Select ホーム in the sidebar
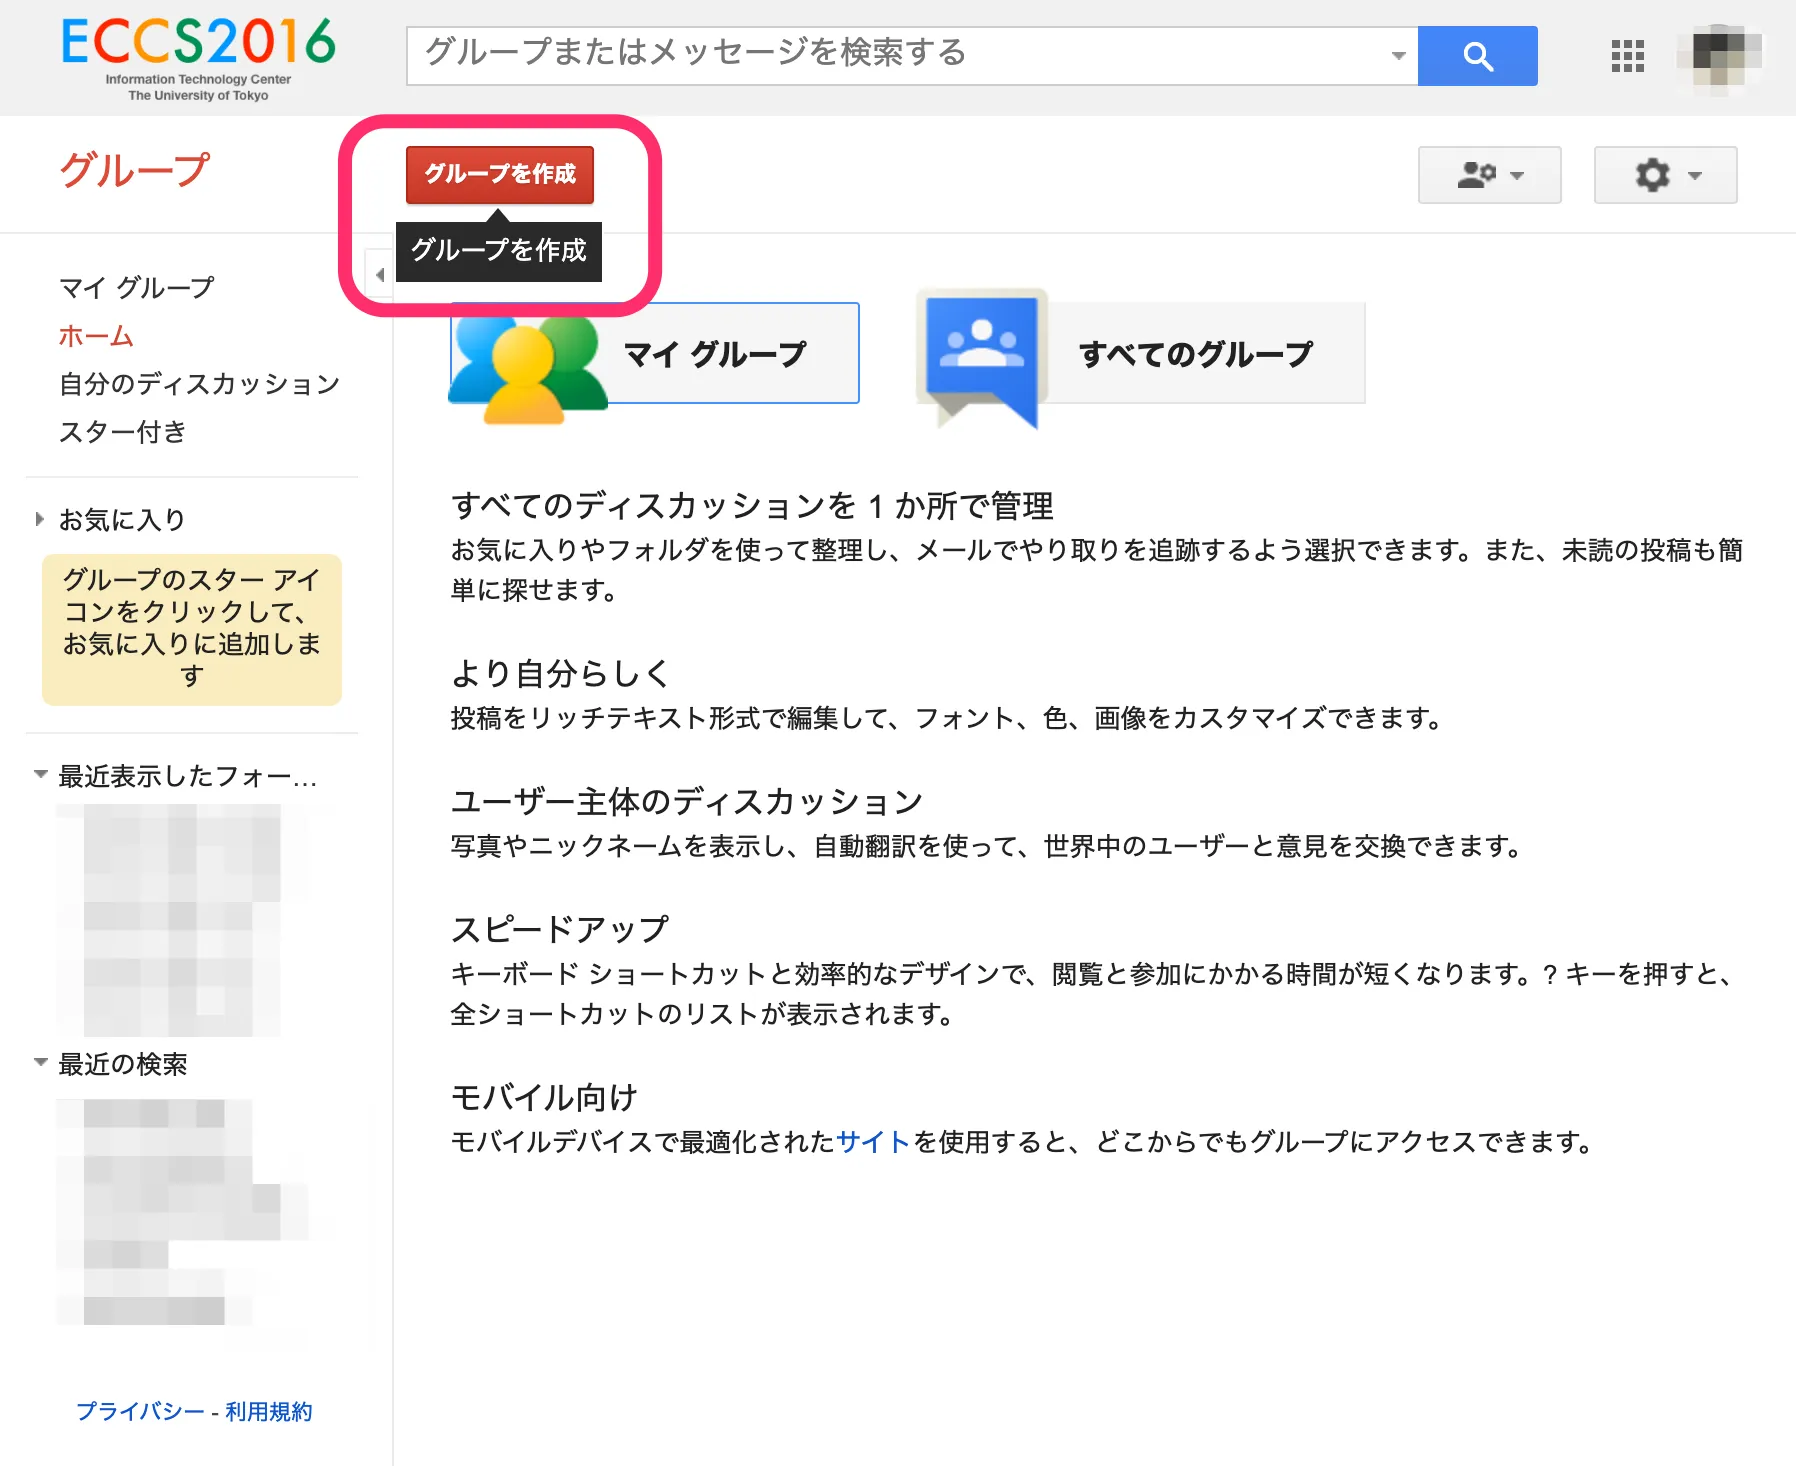Viewport: 1796px width, 1466px height. [x=96, y=336]
